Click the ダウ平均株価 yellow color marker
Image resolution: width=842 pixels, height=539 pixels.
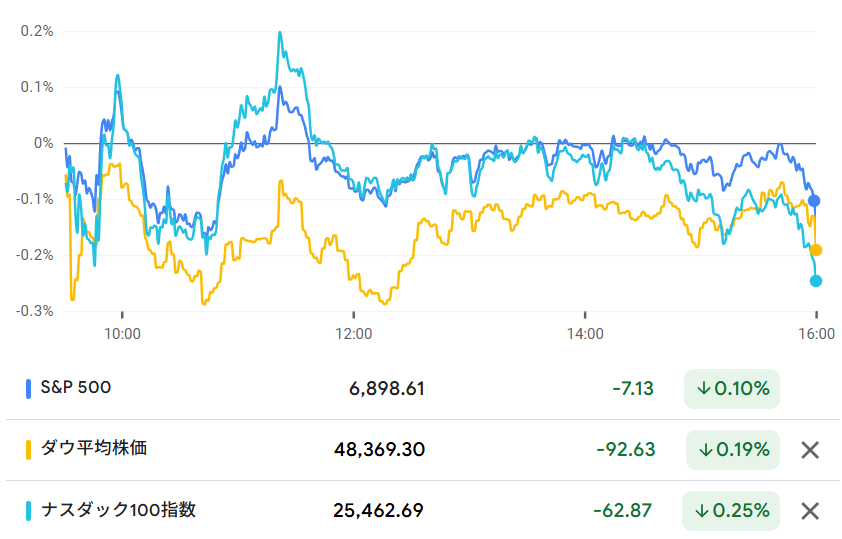pos(29,449)
